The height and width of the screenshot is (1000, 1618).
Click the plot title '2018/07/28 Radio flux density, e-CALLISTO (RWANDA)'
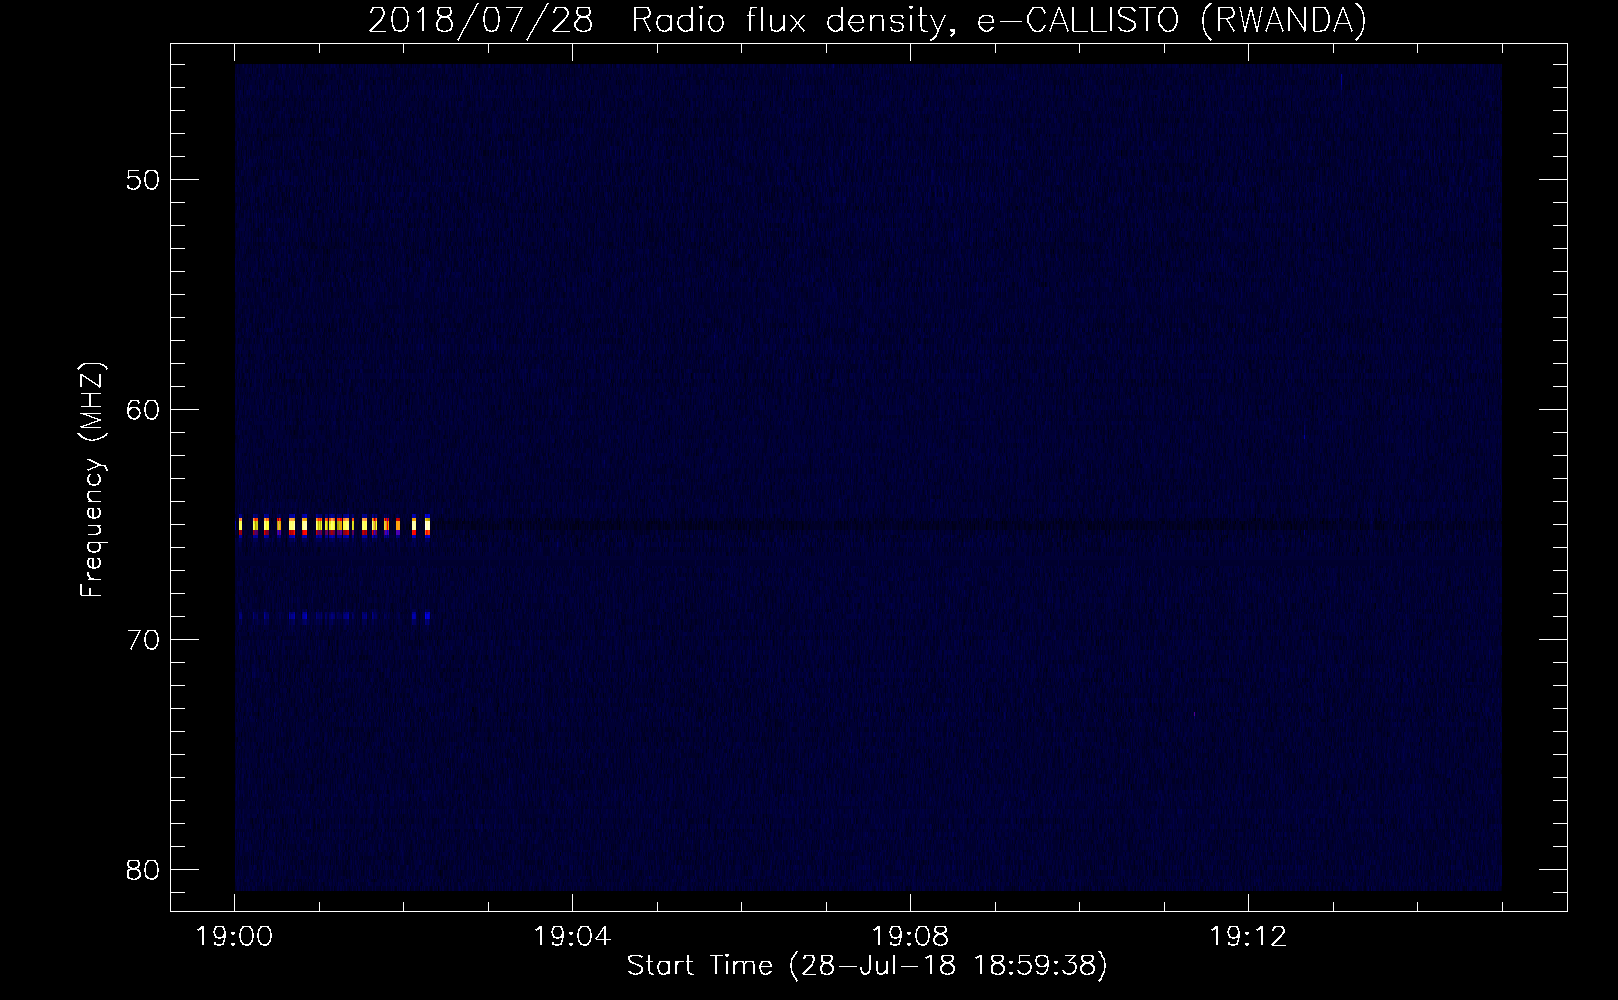pyautogui.click(x=867, y=21)
